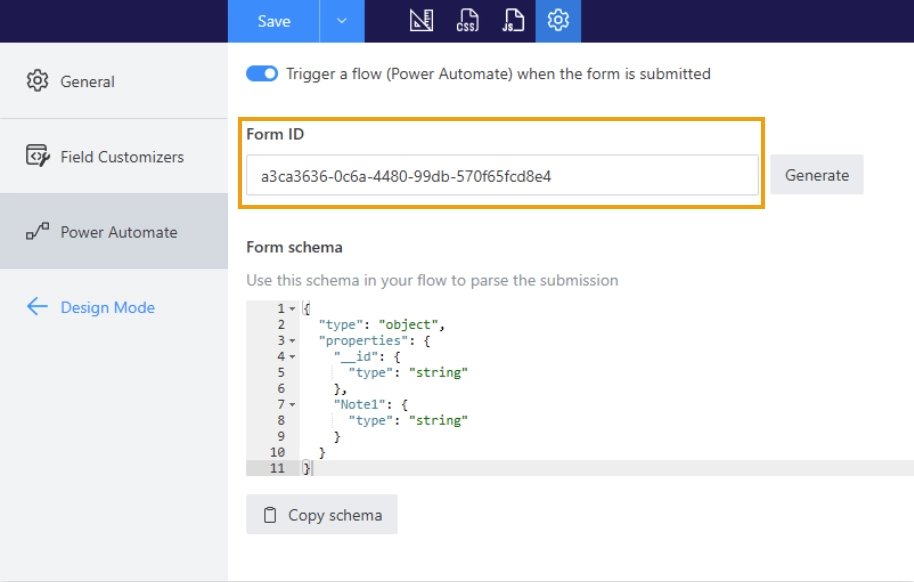The width and height of the screenshot is (914, 582).
Task: Click the "Note1" key in schema editor
Action: click(359, 404)
